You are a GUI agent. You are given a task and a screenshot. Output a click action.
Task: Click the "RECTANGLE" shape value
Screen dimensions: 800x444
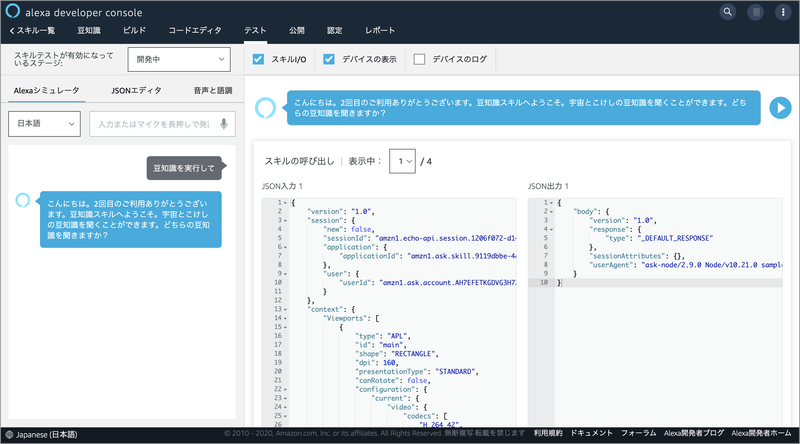[413, 354]
